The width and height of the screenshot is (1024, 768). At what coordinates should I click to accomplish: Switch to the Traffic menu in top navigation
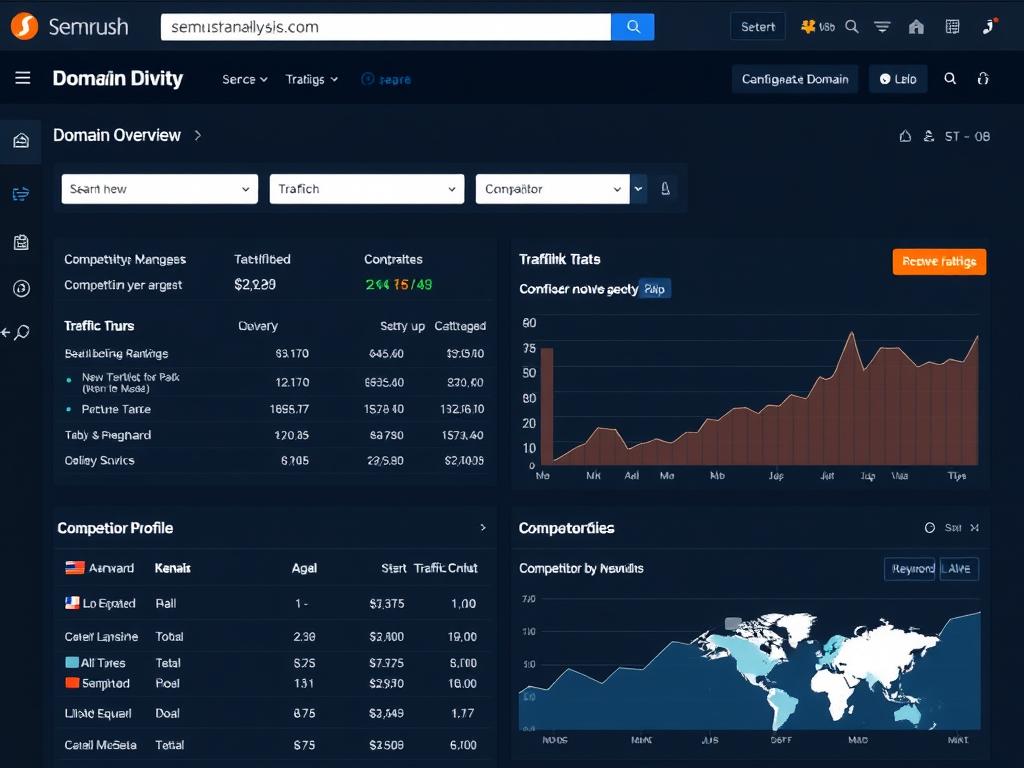(x=311, y=78)
